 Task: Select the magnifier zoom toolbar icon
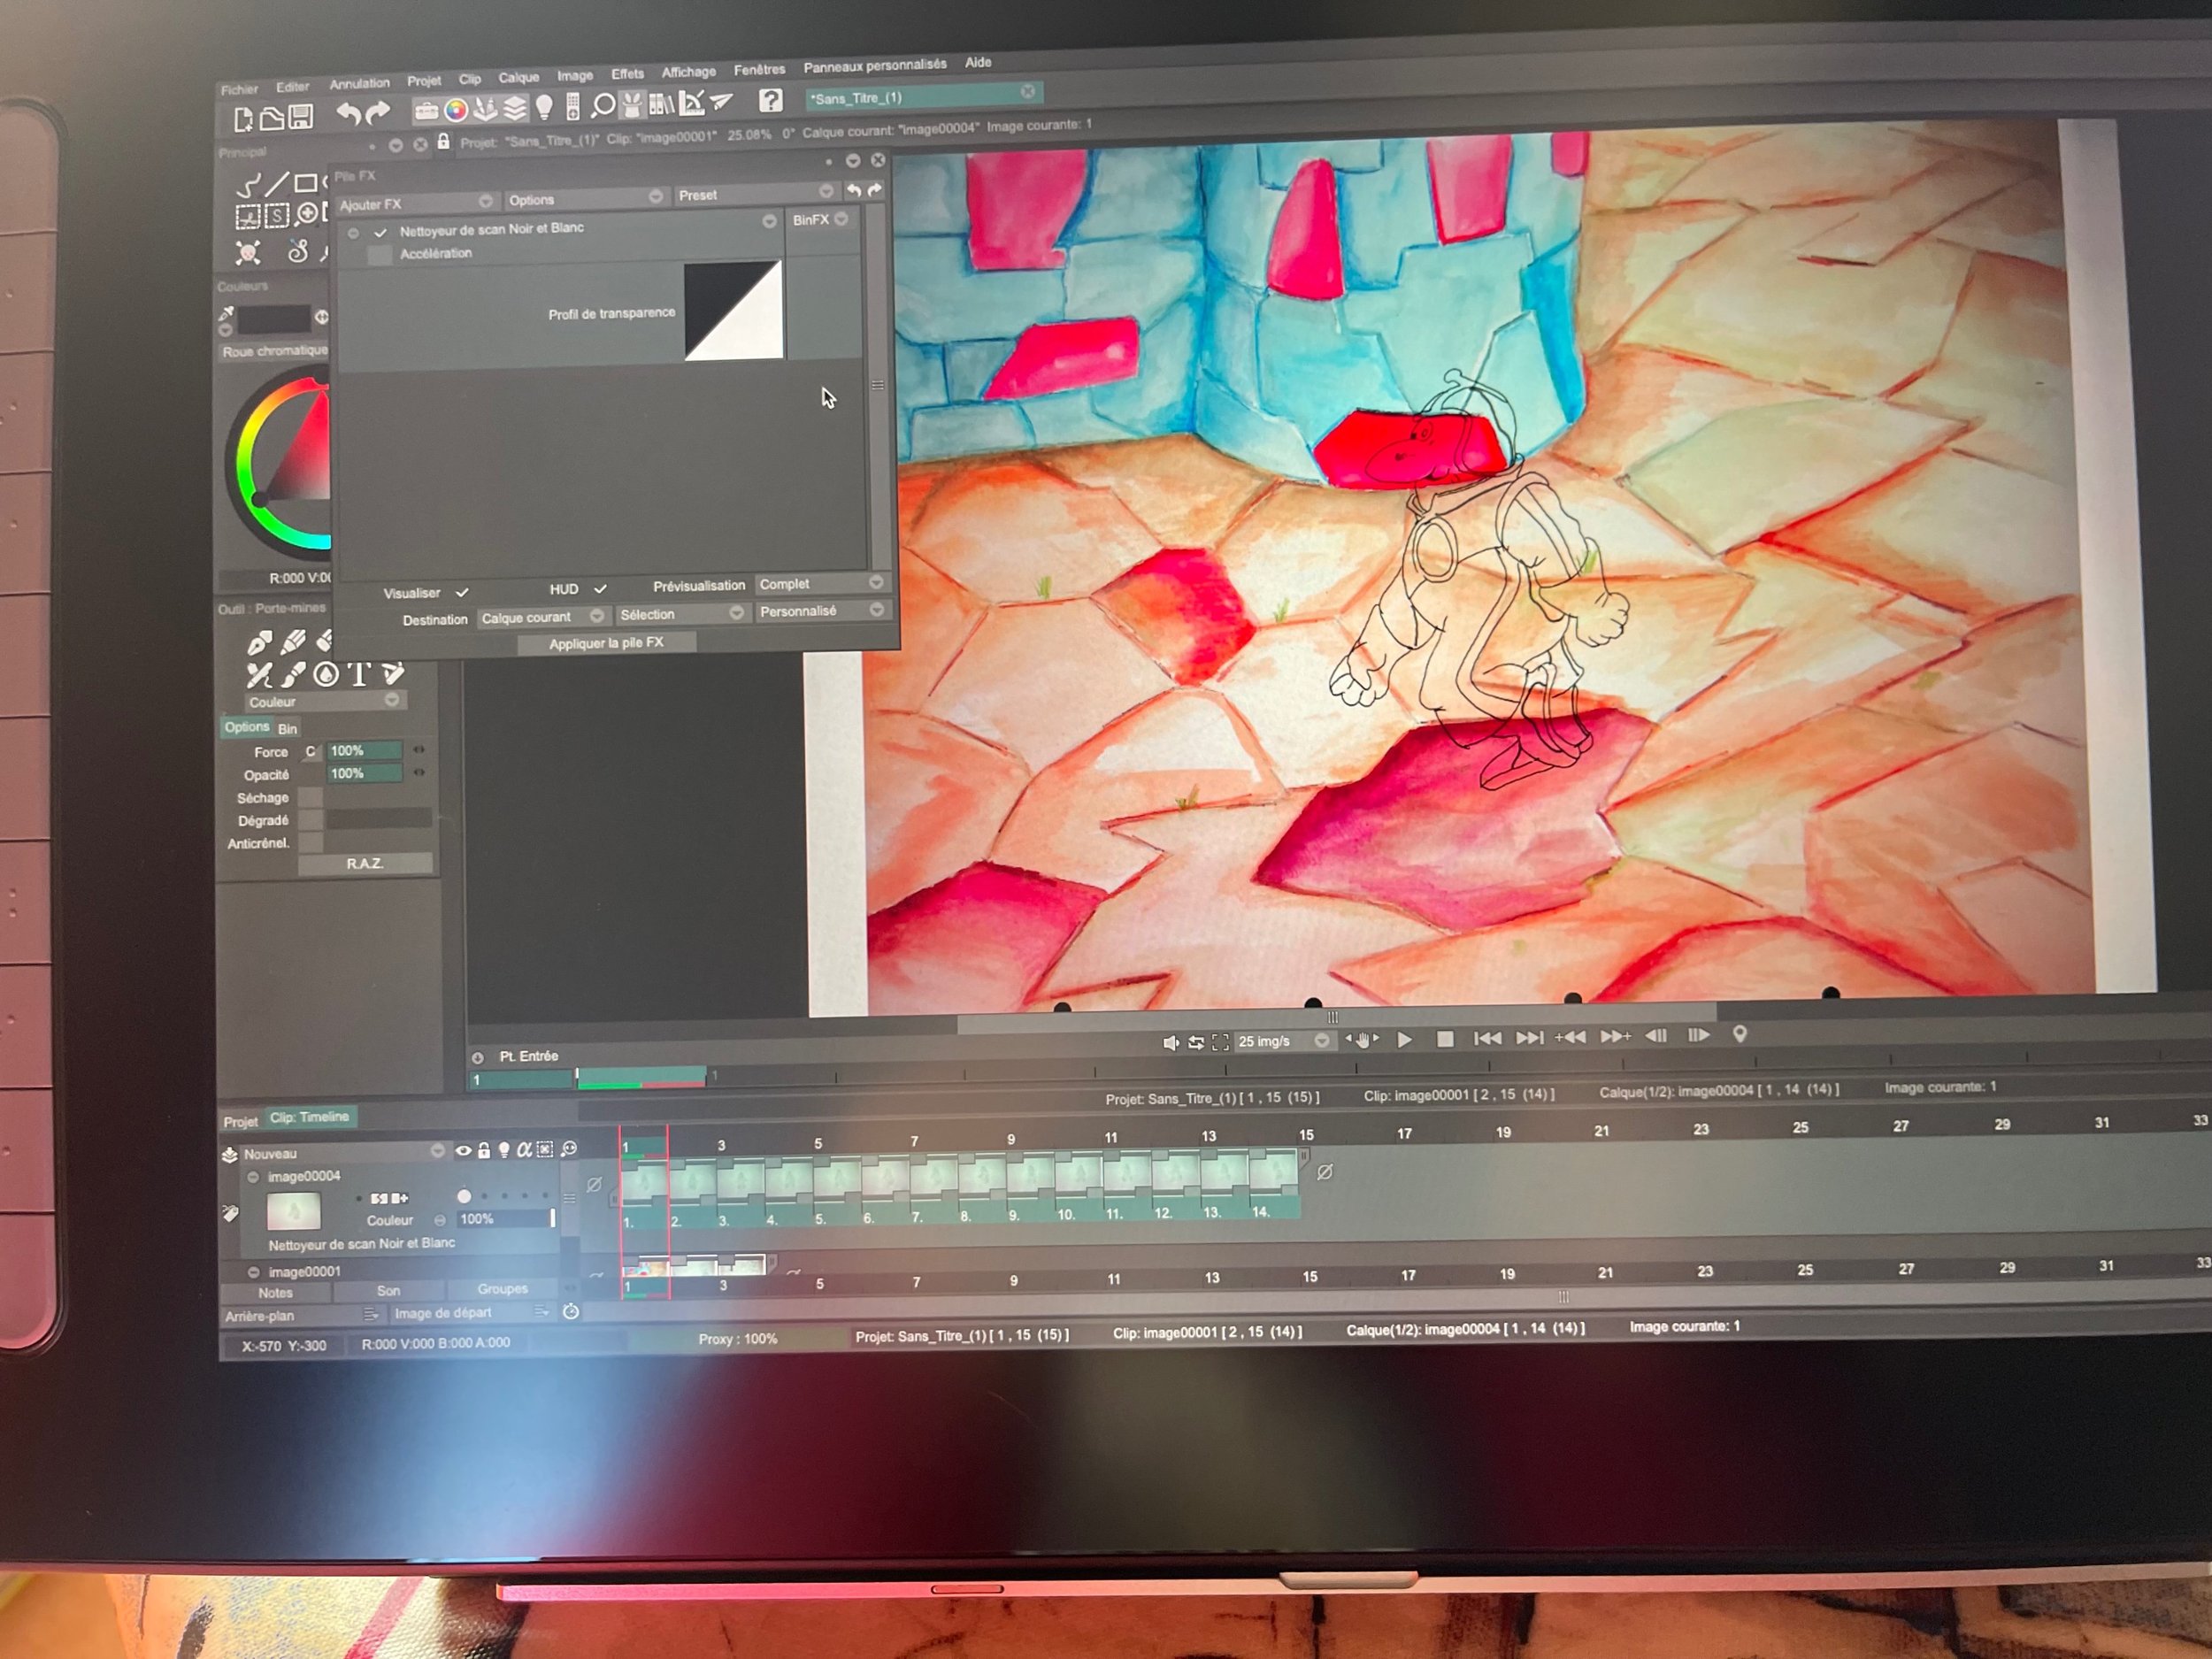click(603, 105)
